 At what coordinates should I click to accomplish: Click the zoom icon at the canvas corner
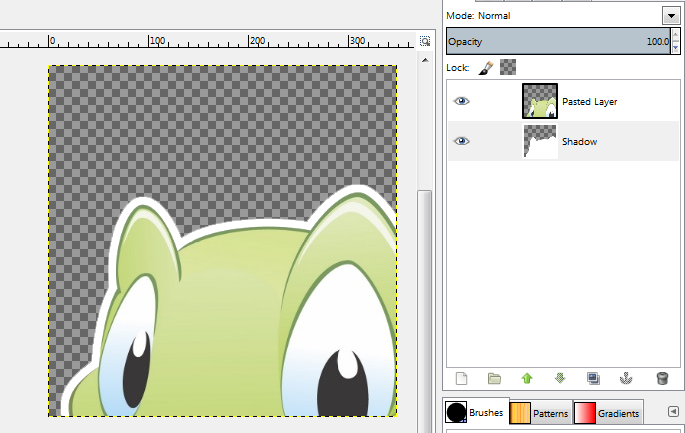pos(425,41)
